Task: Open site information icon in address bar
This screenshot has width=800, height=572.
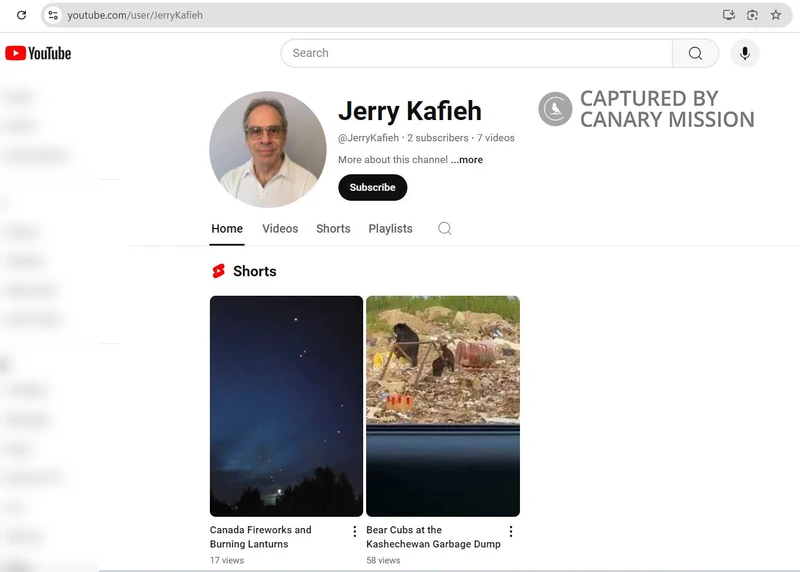Action: coord(53,15)
